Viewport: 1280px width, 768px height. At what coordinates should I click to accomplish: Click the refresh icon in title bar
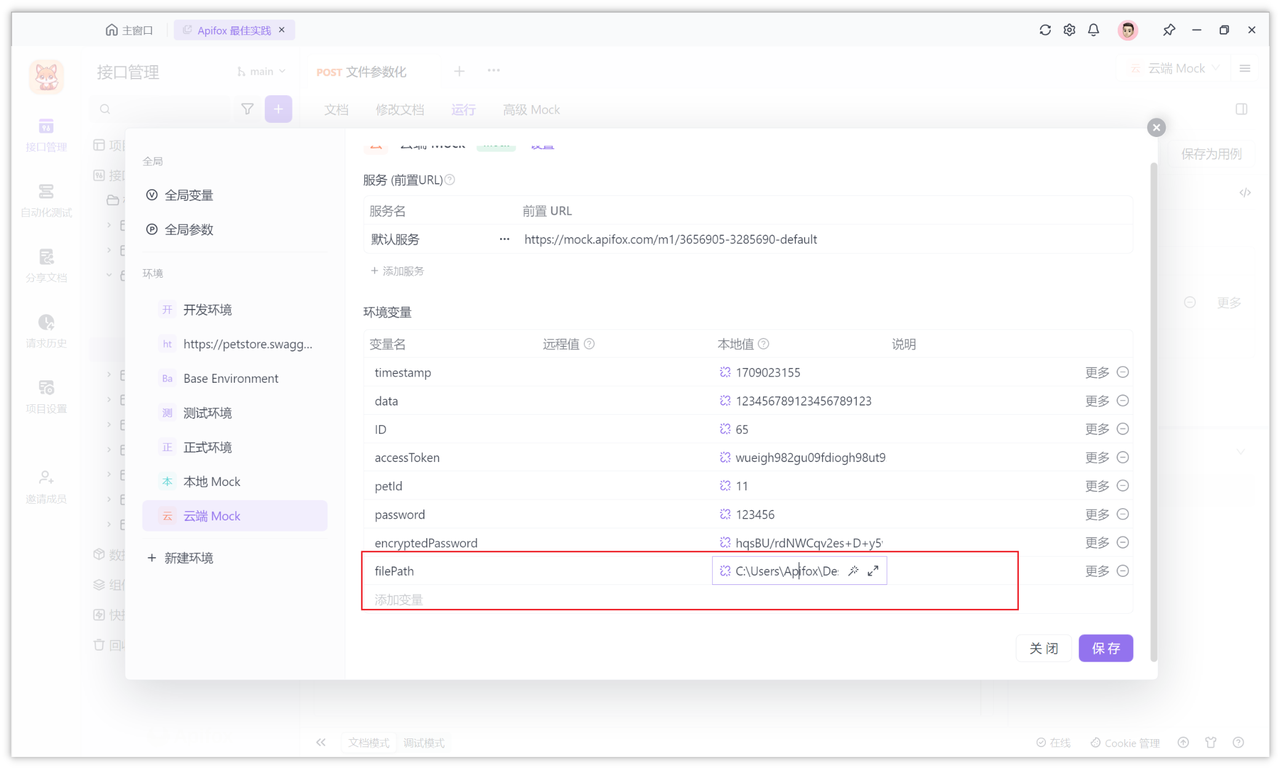tap(1045, 30)
